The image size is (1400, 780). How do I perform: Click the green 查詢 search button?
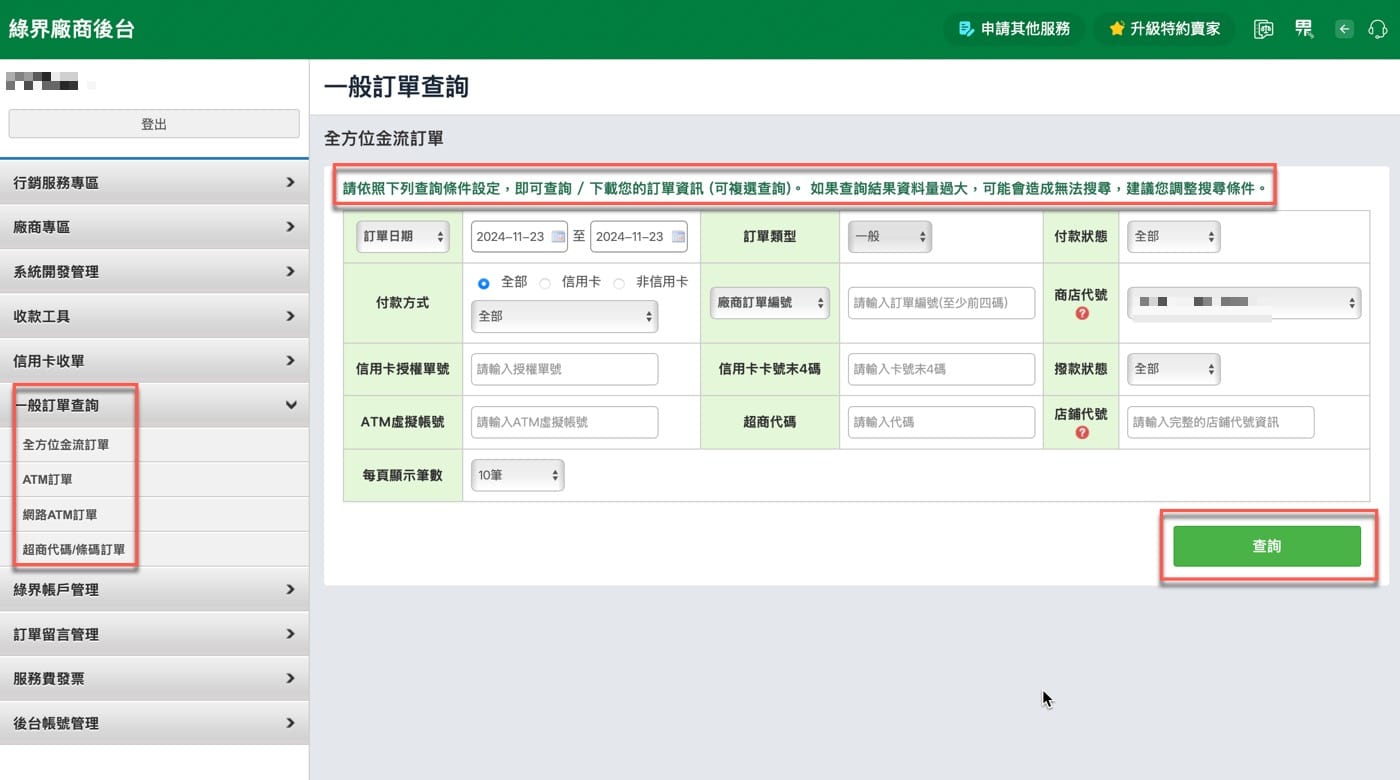coord(1267,546)
